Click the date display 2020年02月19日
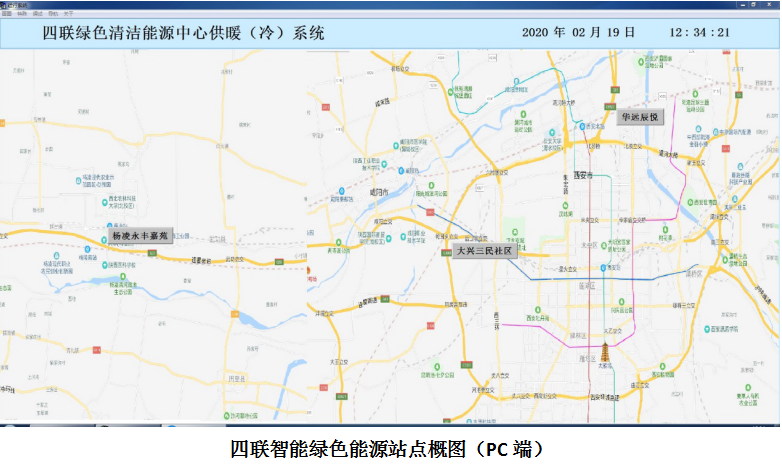Screen dimensions: 782x465 (x=578, y=32)
